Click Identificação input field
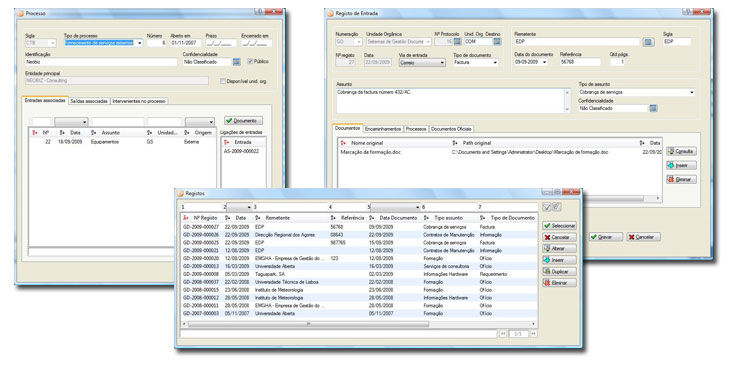This screenshot has width=729, height=372. [101, 62]
